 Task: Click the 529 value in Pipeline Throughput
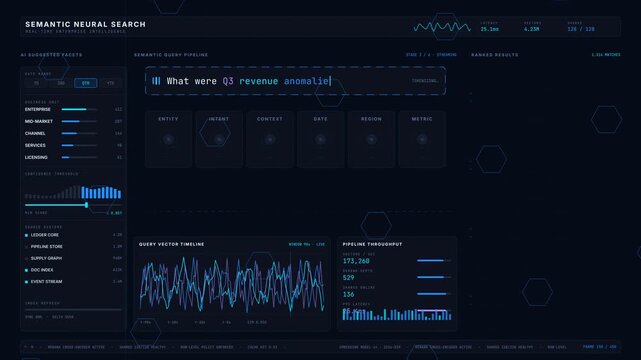pyautogui.click(x=348, y=278)
